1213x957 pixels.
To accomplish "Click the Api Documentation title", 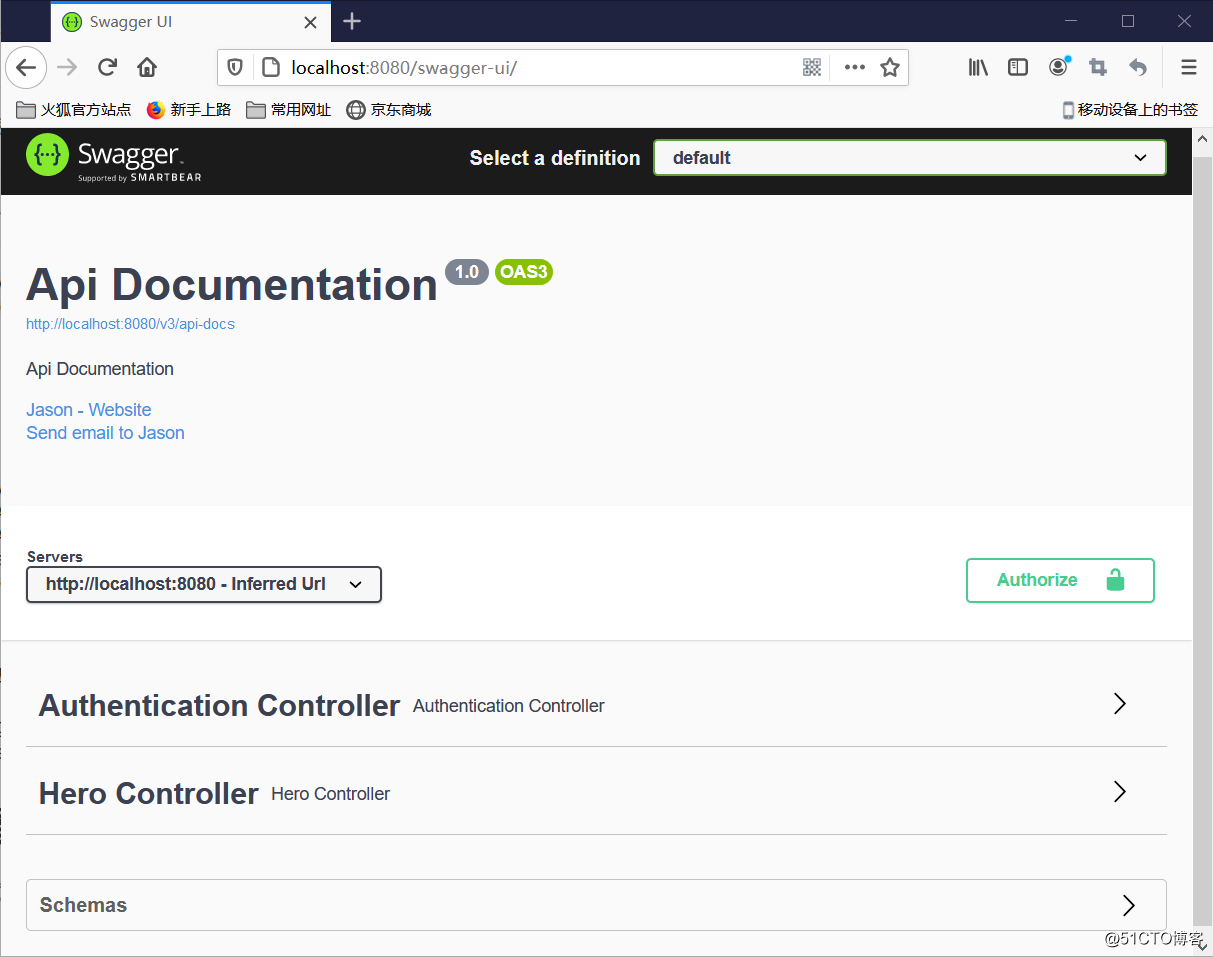I will click(x=232, y=285).
